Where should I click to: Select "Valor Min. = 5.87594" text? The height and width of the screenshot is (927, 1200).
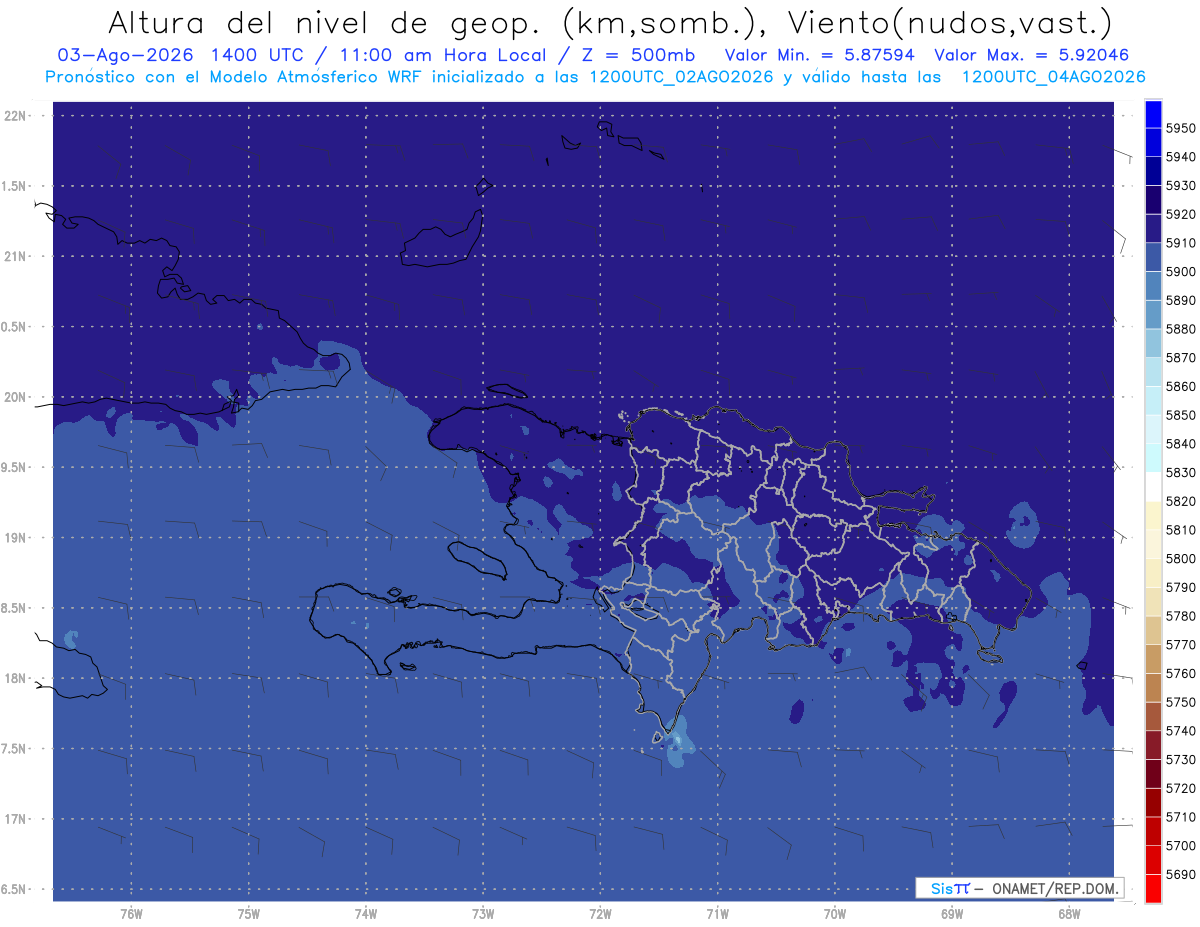(818, 56)
